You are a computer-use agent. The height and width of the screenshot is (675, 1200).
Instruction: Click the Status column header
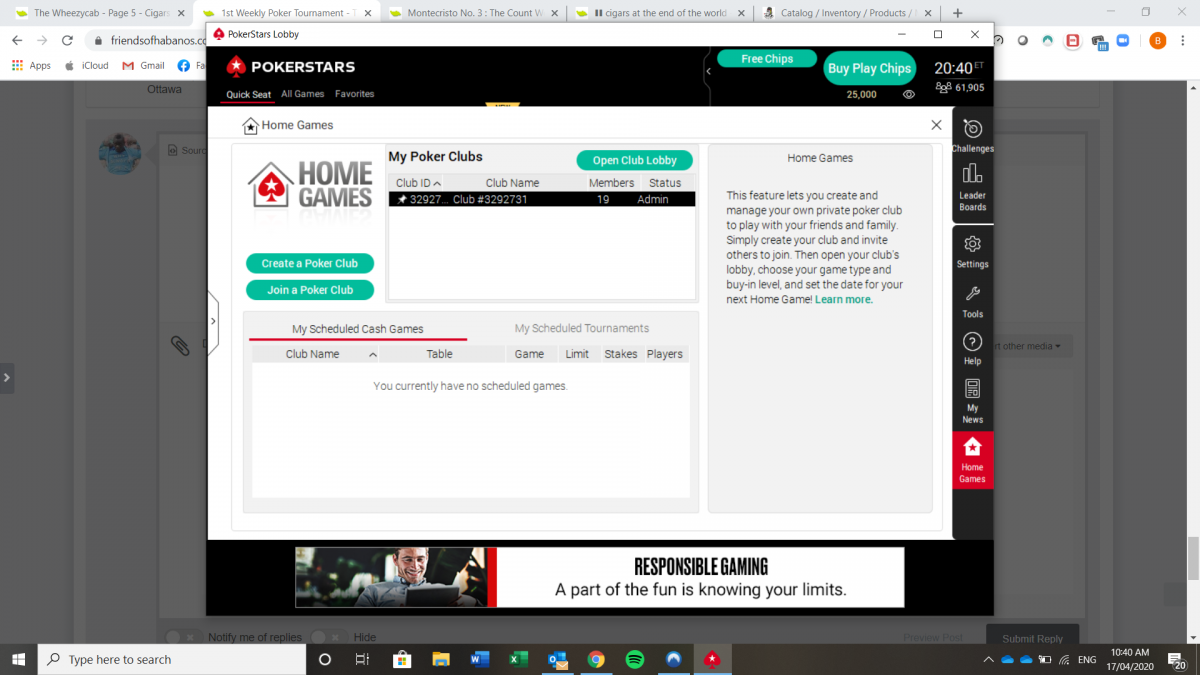coord(665,183)
